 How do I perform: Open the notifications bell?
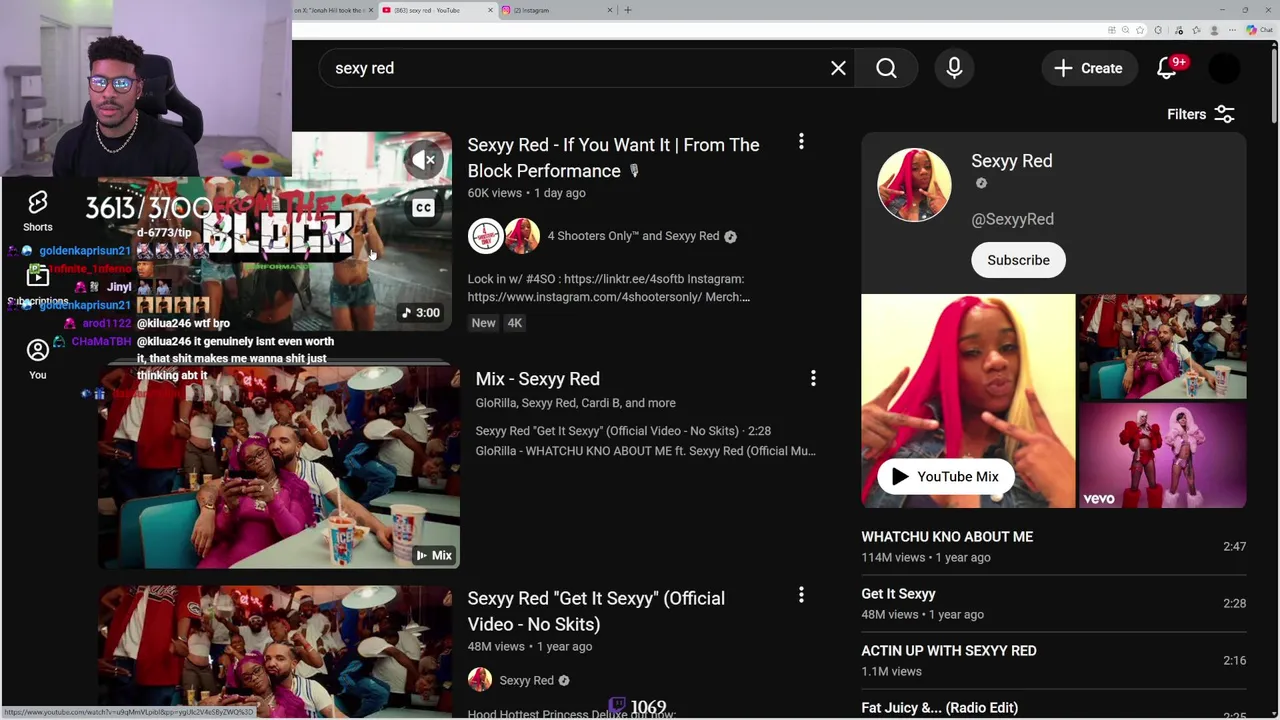point(1167,68)
